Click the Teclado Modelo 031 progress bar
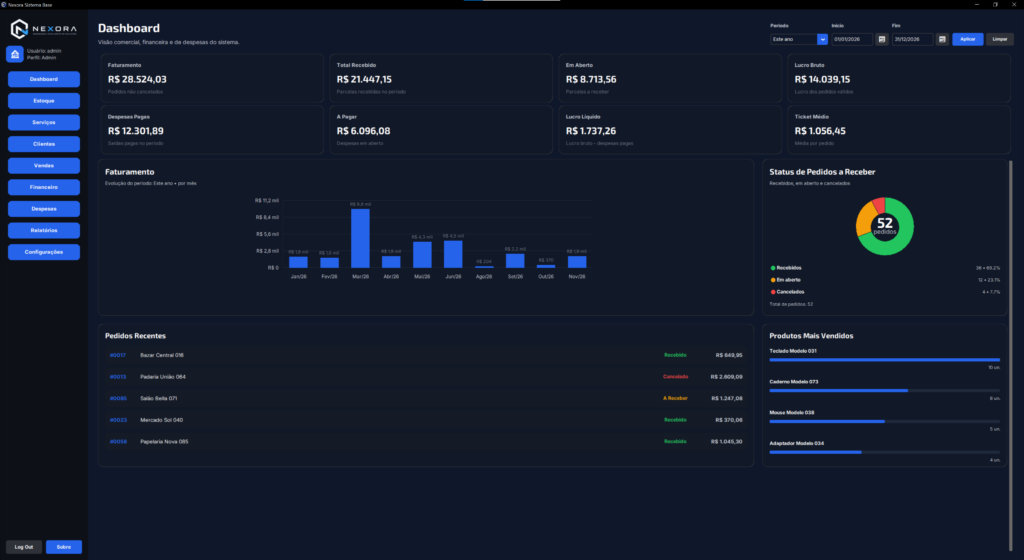Image resolution: width=1024 pixels, height=560 pixels. coord(884,360)
